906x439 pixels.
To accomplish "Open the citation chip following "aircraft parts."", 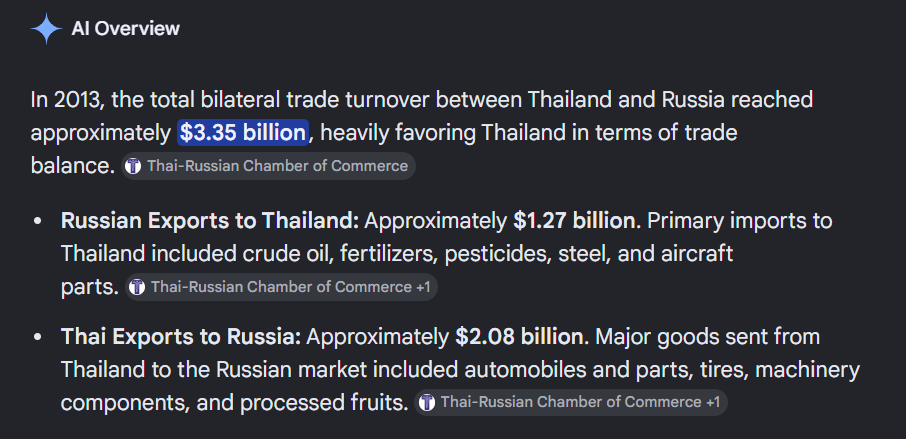I will [x=281, y=287].
